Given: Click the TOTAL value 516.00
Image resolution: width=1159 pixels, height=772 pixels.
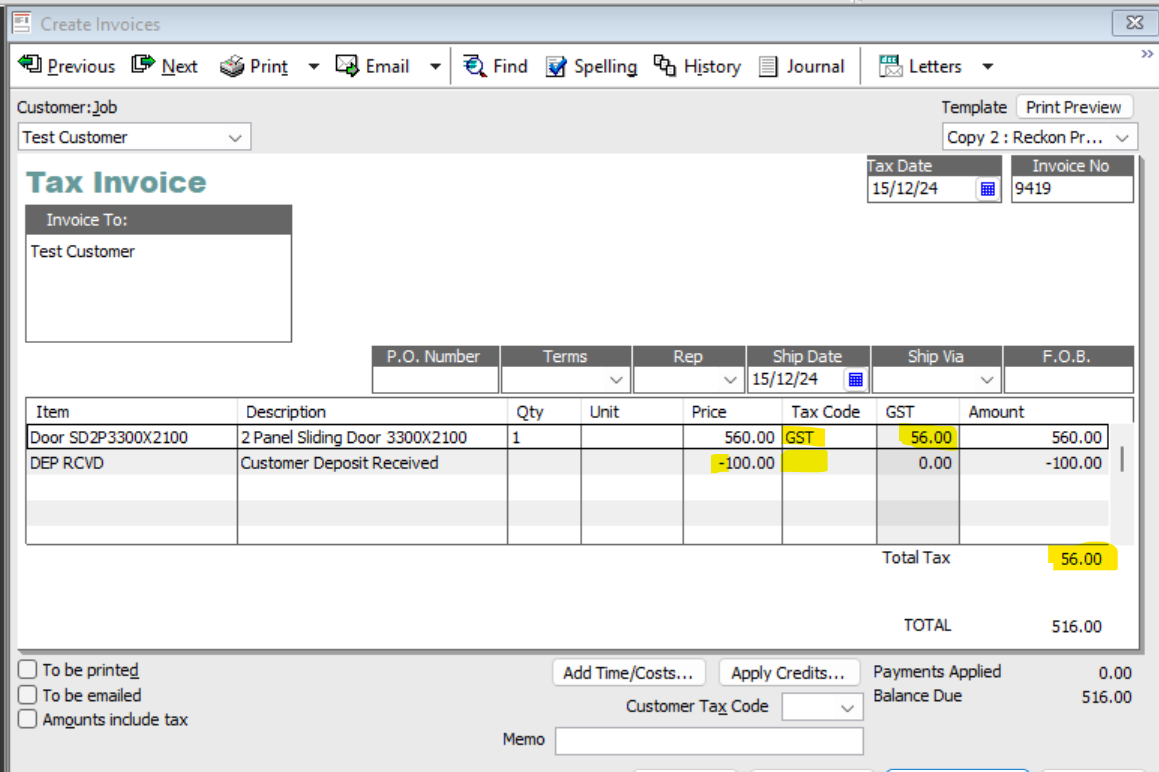Looking at the screenshot, I should [x=1076, y=626].
